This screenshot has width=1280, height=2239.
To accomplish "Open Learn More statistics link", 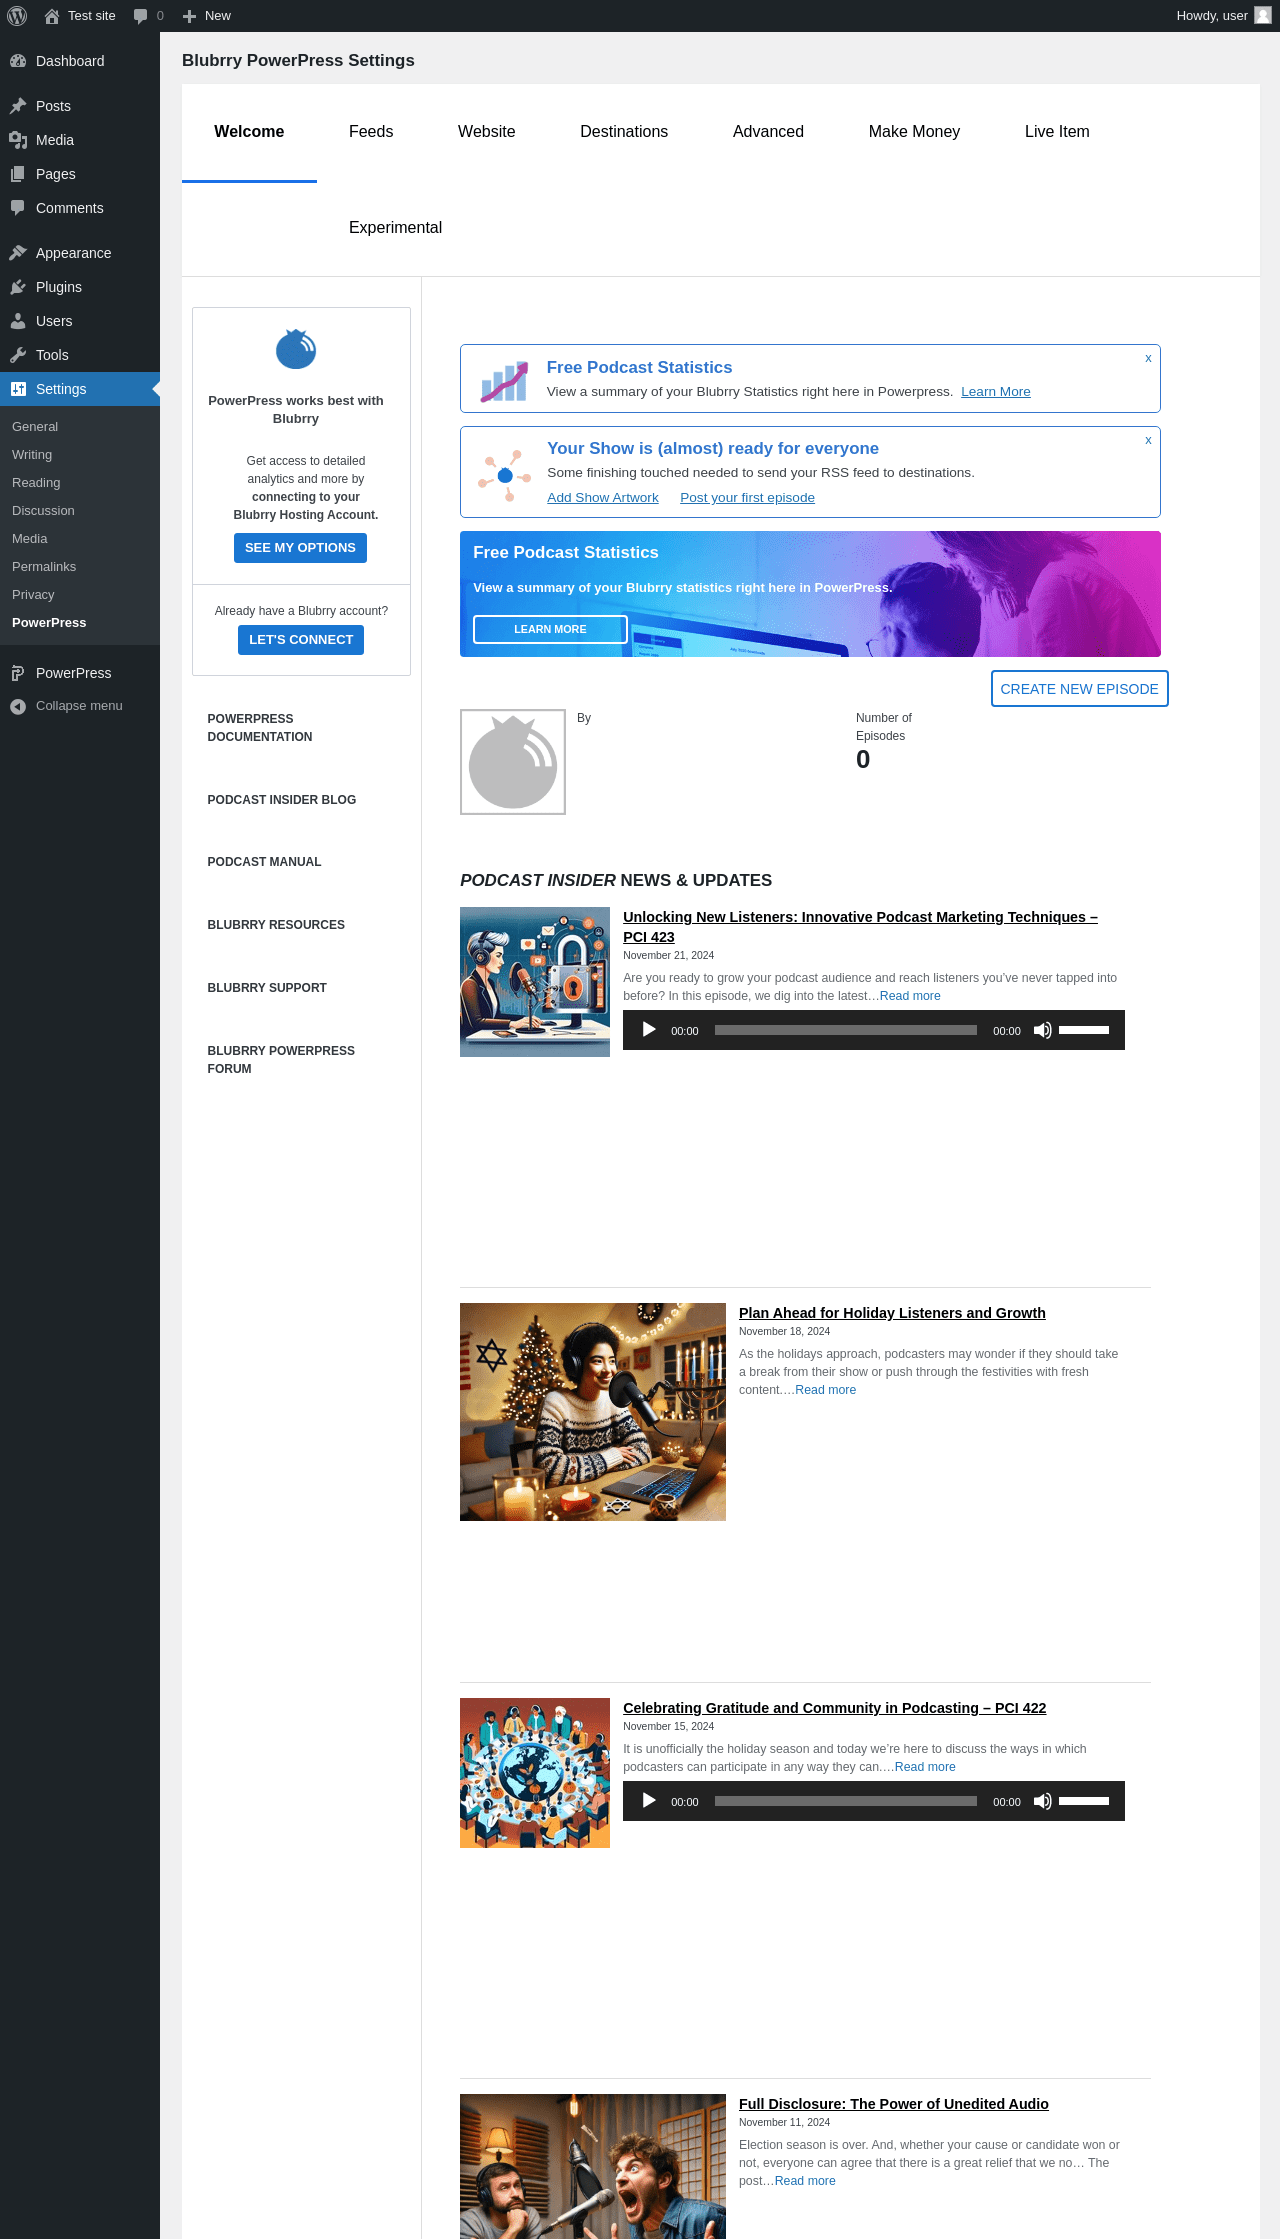I will tap(996, 392).
